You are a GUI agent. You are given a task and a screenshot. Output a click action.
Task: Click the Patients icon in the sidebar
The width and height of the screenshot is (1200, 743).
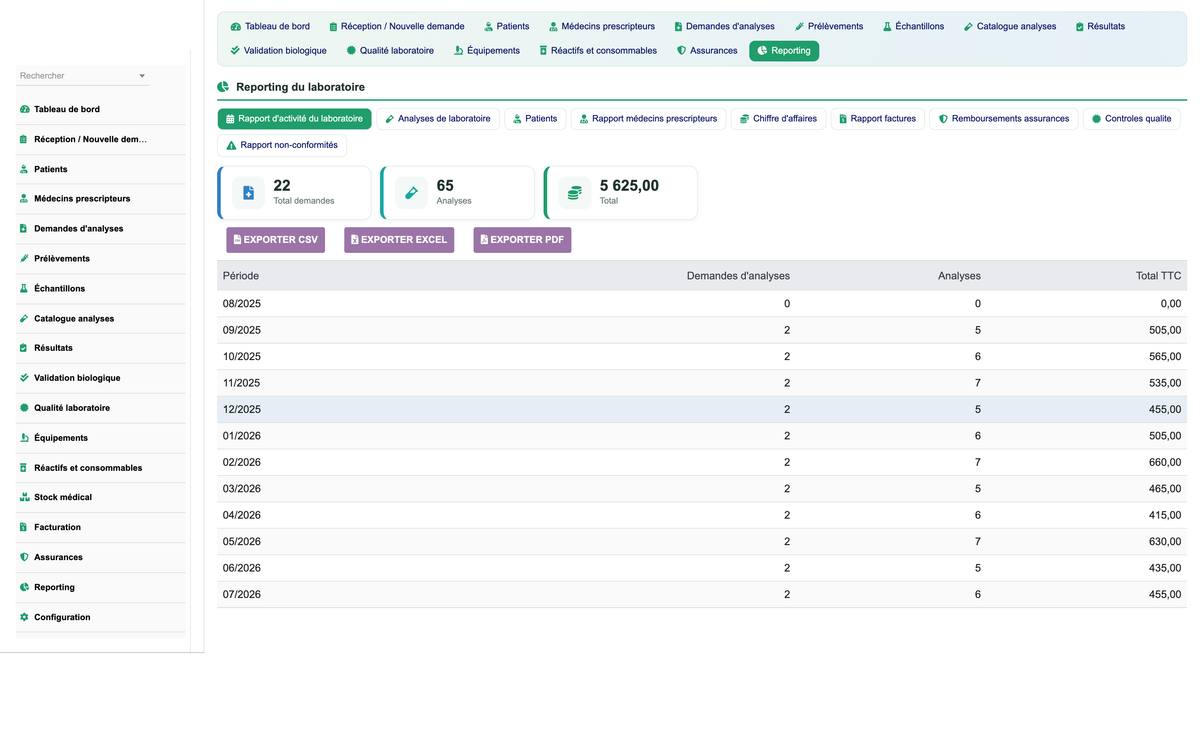tap(24, 169)
